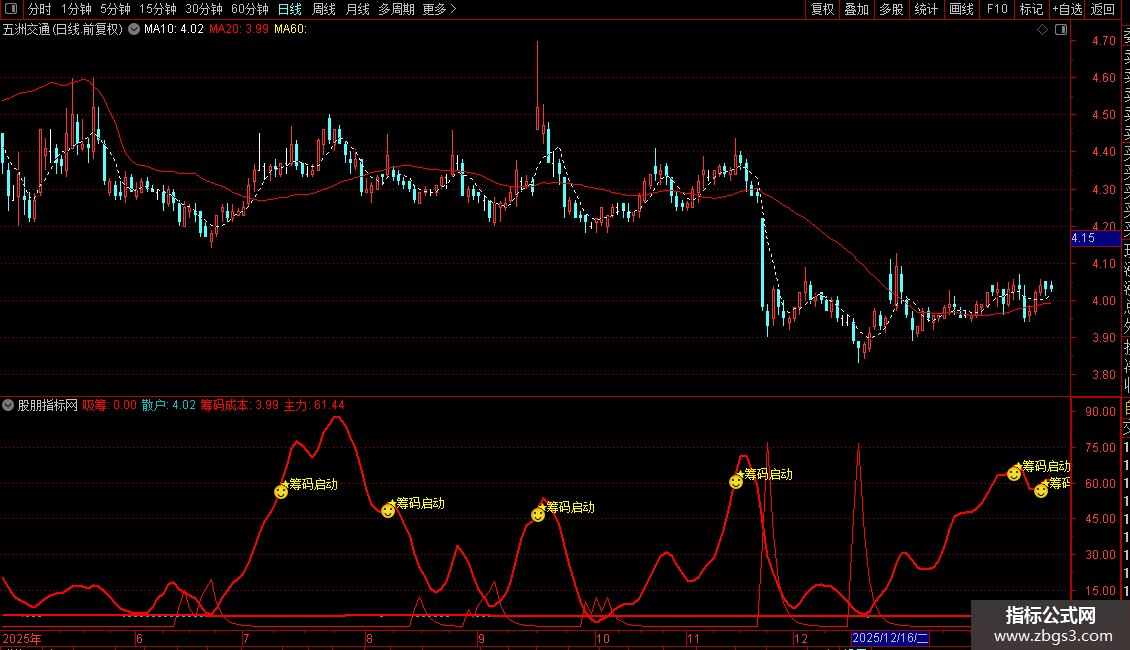Click the 2025年 time axis label
Viewport: 1130px width, 650px height.
[22, 638]
